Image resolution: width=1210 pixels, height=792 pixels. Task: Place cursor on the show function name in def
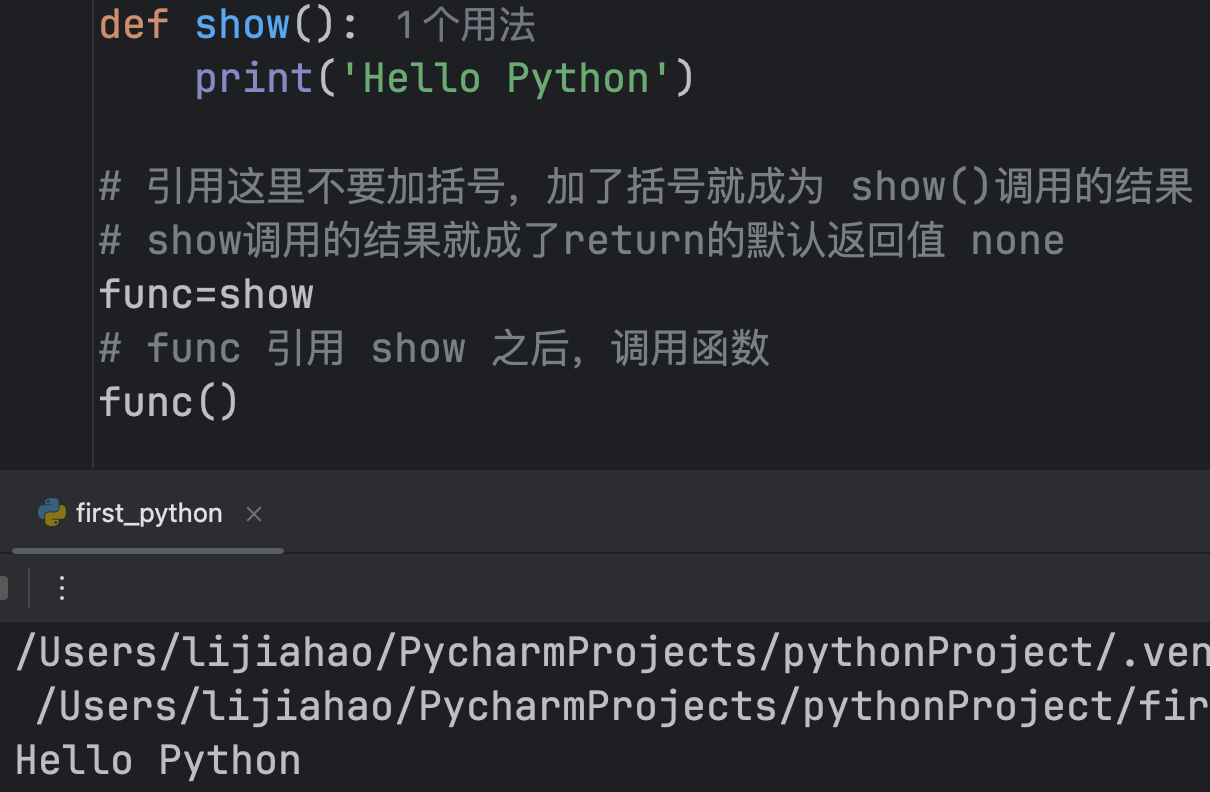point(241,25)
